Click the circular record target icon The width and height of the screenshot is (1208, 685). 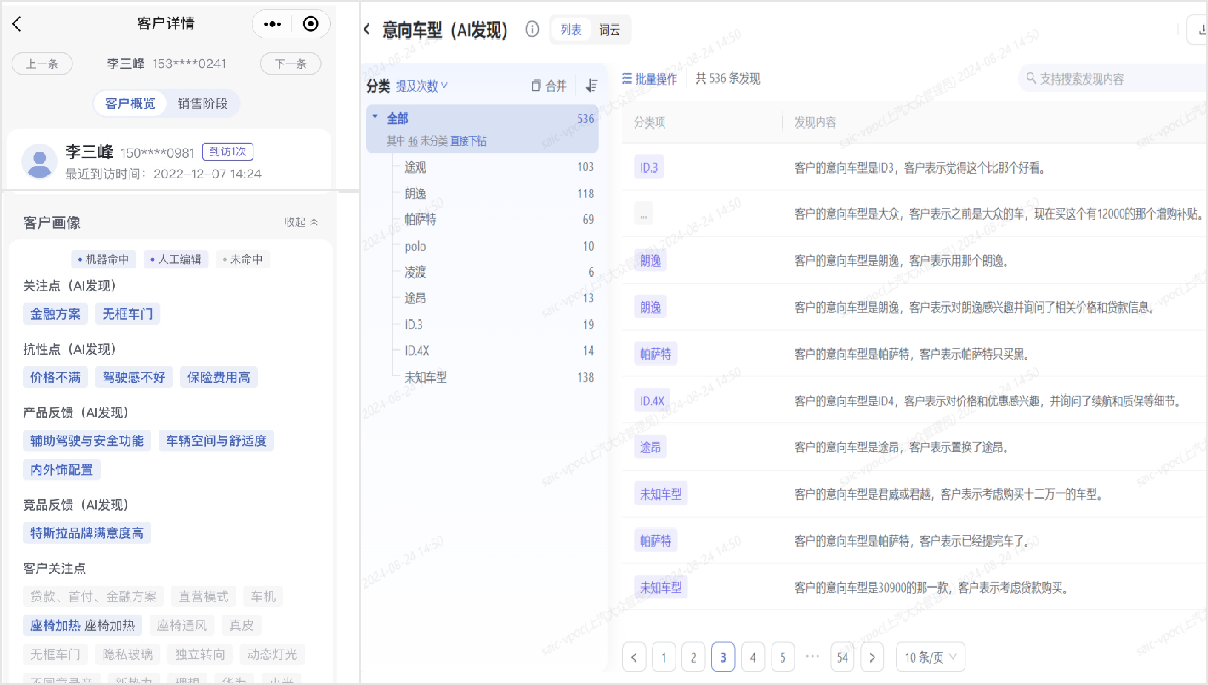point(310,24)
